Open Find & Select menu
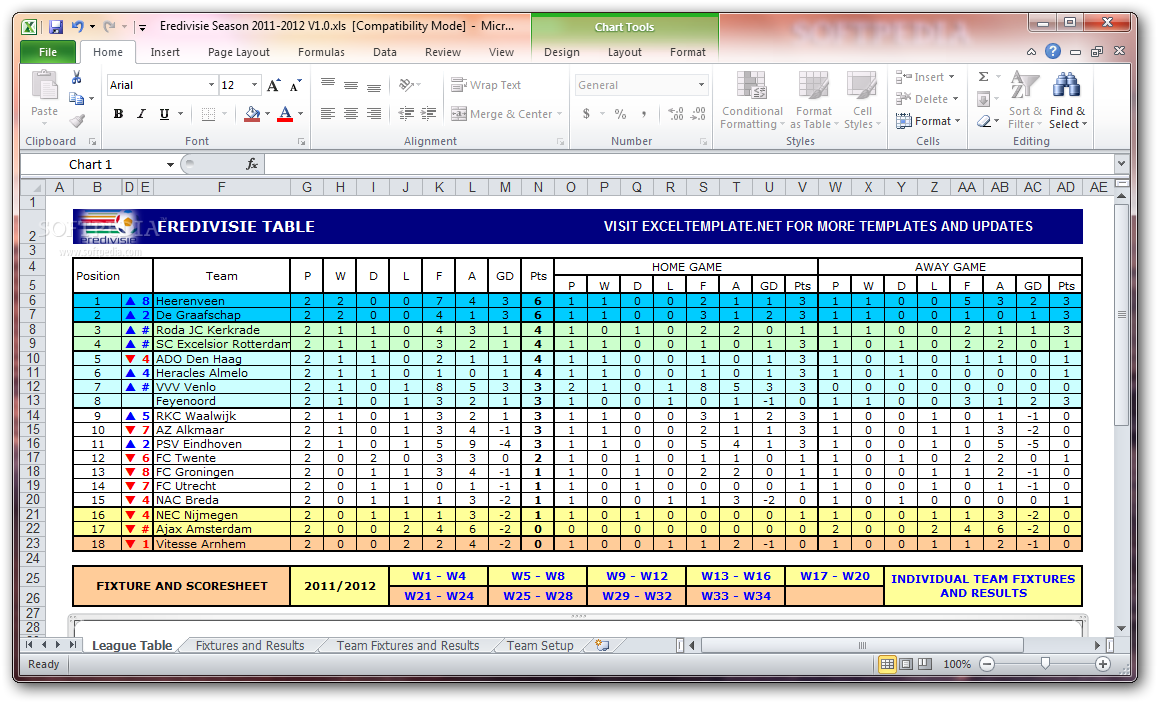 tap(1068, 100)
